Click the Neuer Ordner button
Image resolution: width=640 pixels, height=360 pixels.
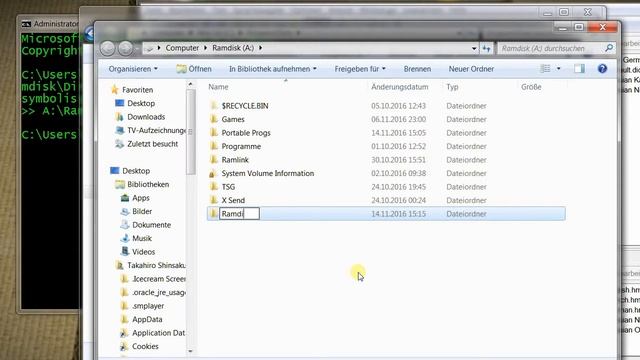coord(471,69)
